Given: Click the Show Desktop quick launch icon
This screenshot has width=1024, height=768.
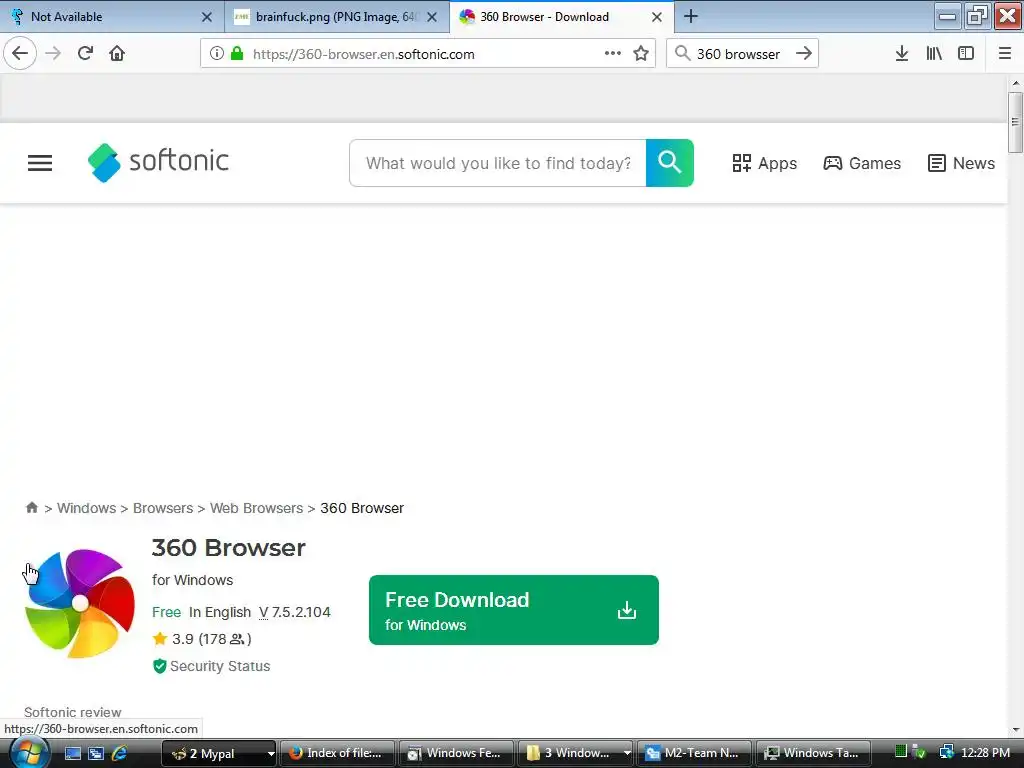Looking at the screenshot, I should point(72,753).
